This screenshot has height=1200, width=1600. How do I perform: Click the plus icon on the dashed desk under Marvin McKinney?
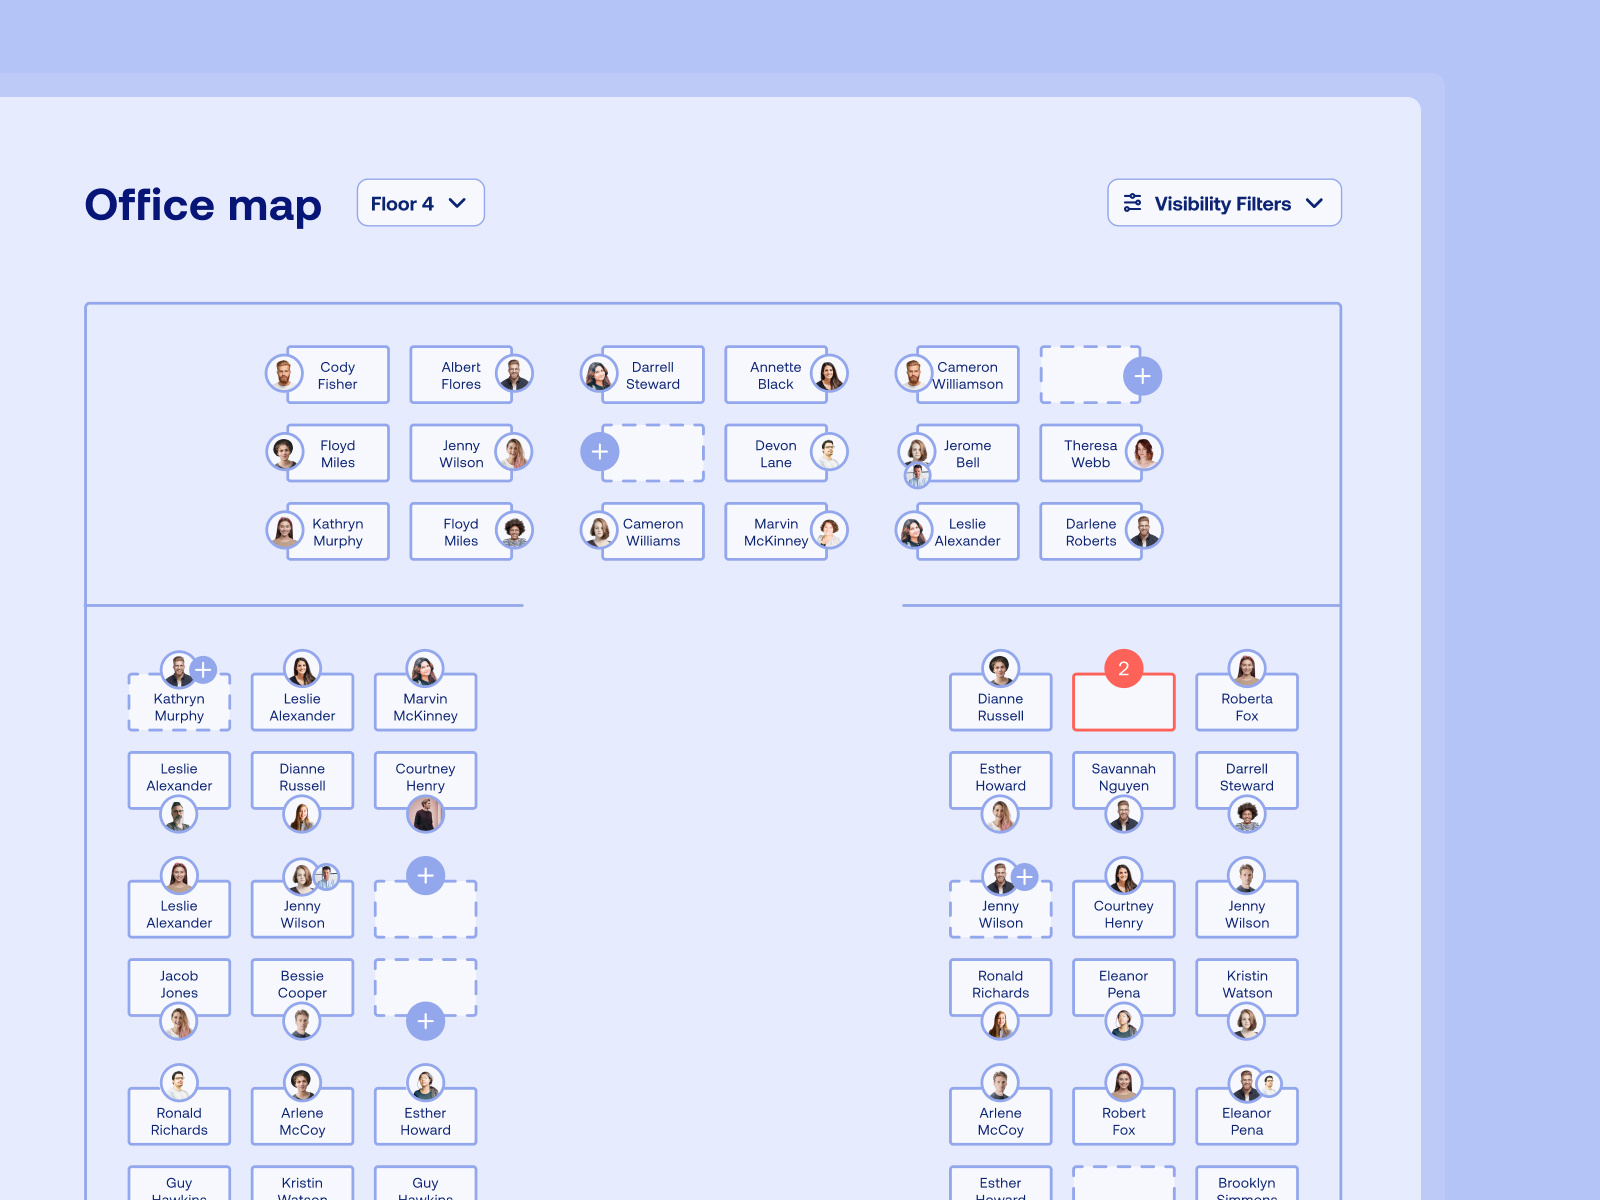pyautogui.click(x=425, y=876)
